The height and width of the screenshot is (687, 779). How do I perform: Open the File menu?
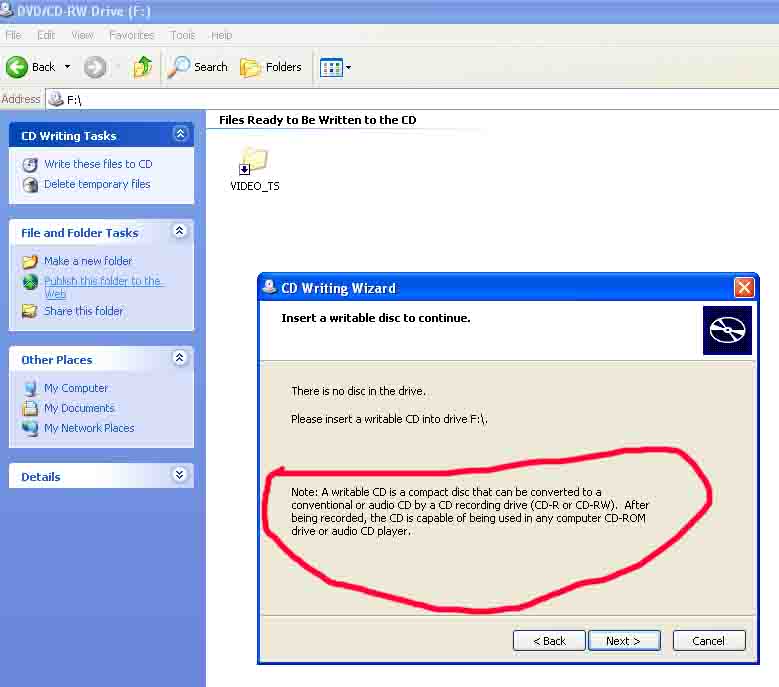click(x=13, y=35)
